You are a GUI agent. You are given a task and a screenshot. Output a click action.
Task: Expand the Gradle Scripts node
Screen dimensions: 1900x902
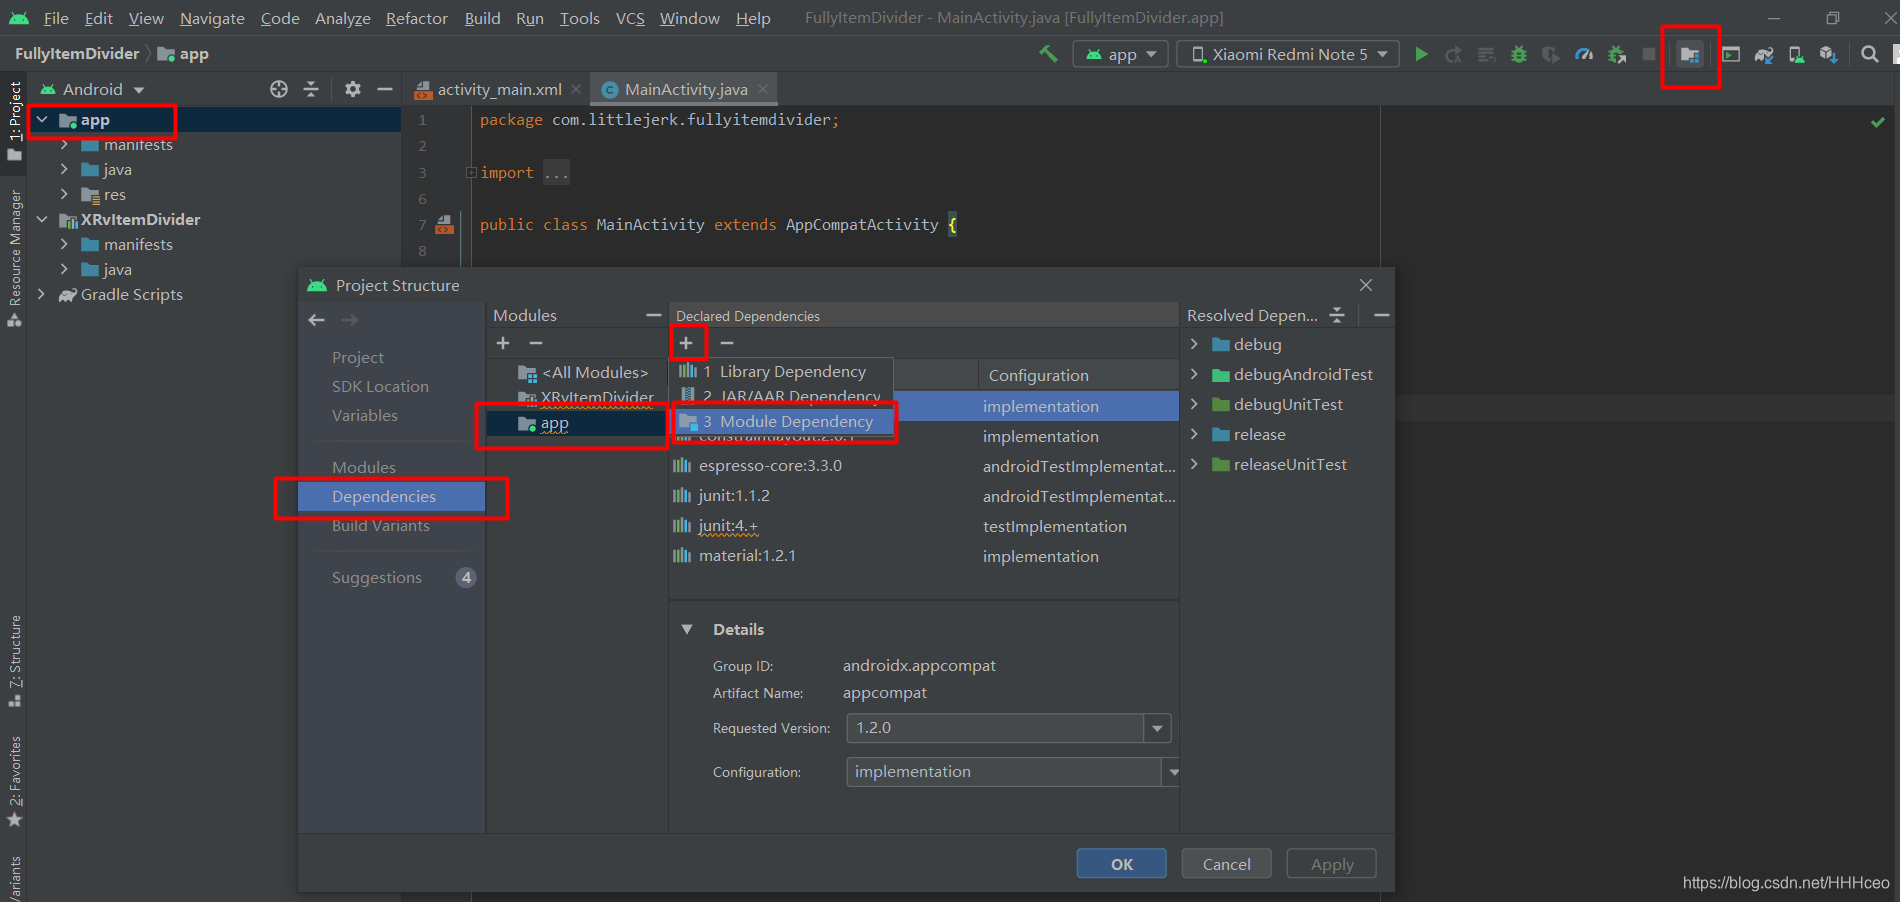[x=42, y=294]
